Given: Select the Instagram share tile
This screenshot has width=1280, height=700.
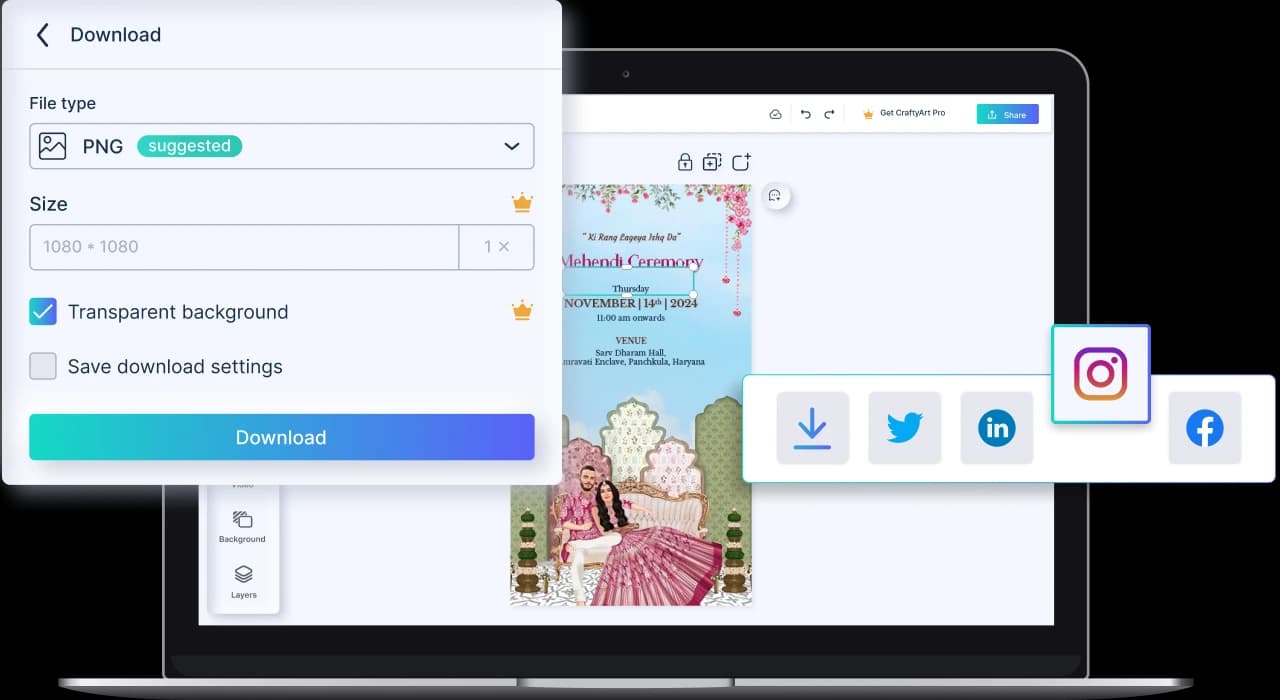Looking at the screenshot, I should tap(1100, 374).
